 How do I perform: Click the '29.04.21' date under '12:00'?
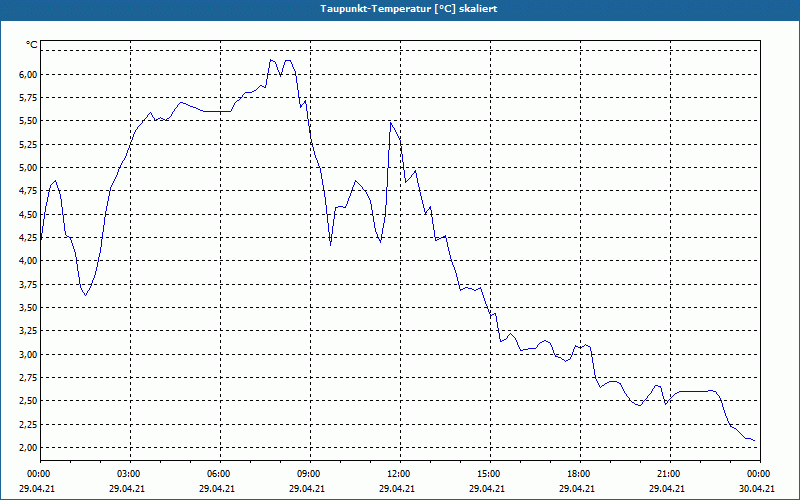coord(397,488)
